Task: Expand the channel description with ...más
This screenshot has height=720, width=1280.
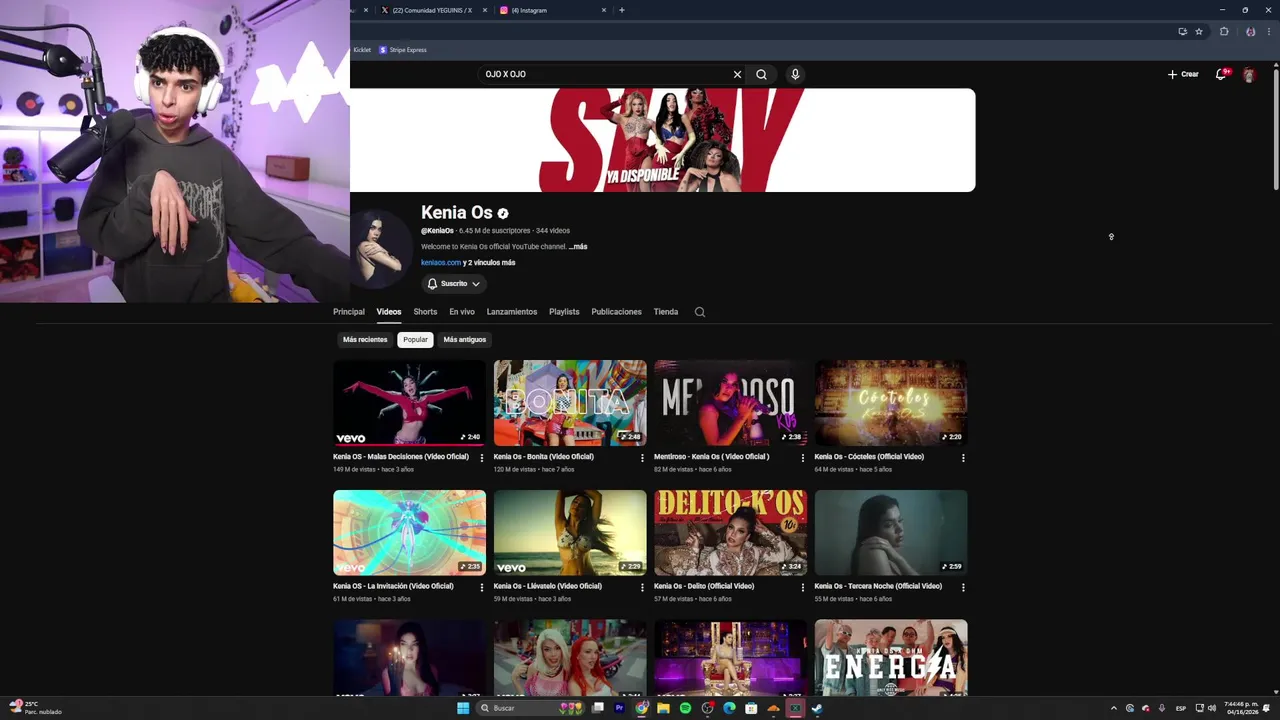Action: (x=578, y=246)
